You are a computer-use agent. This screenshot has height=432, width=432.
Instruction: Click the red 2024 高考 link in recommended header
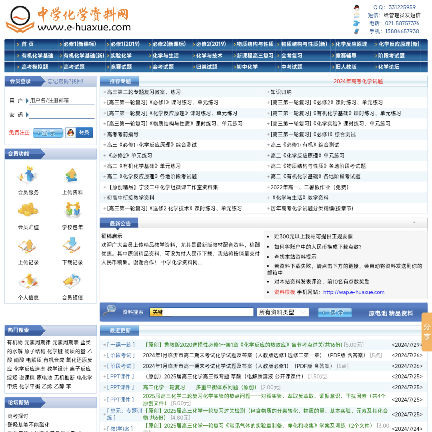(x=358, y=81)
